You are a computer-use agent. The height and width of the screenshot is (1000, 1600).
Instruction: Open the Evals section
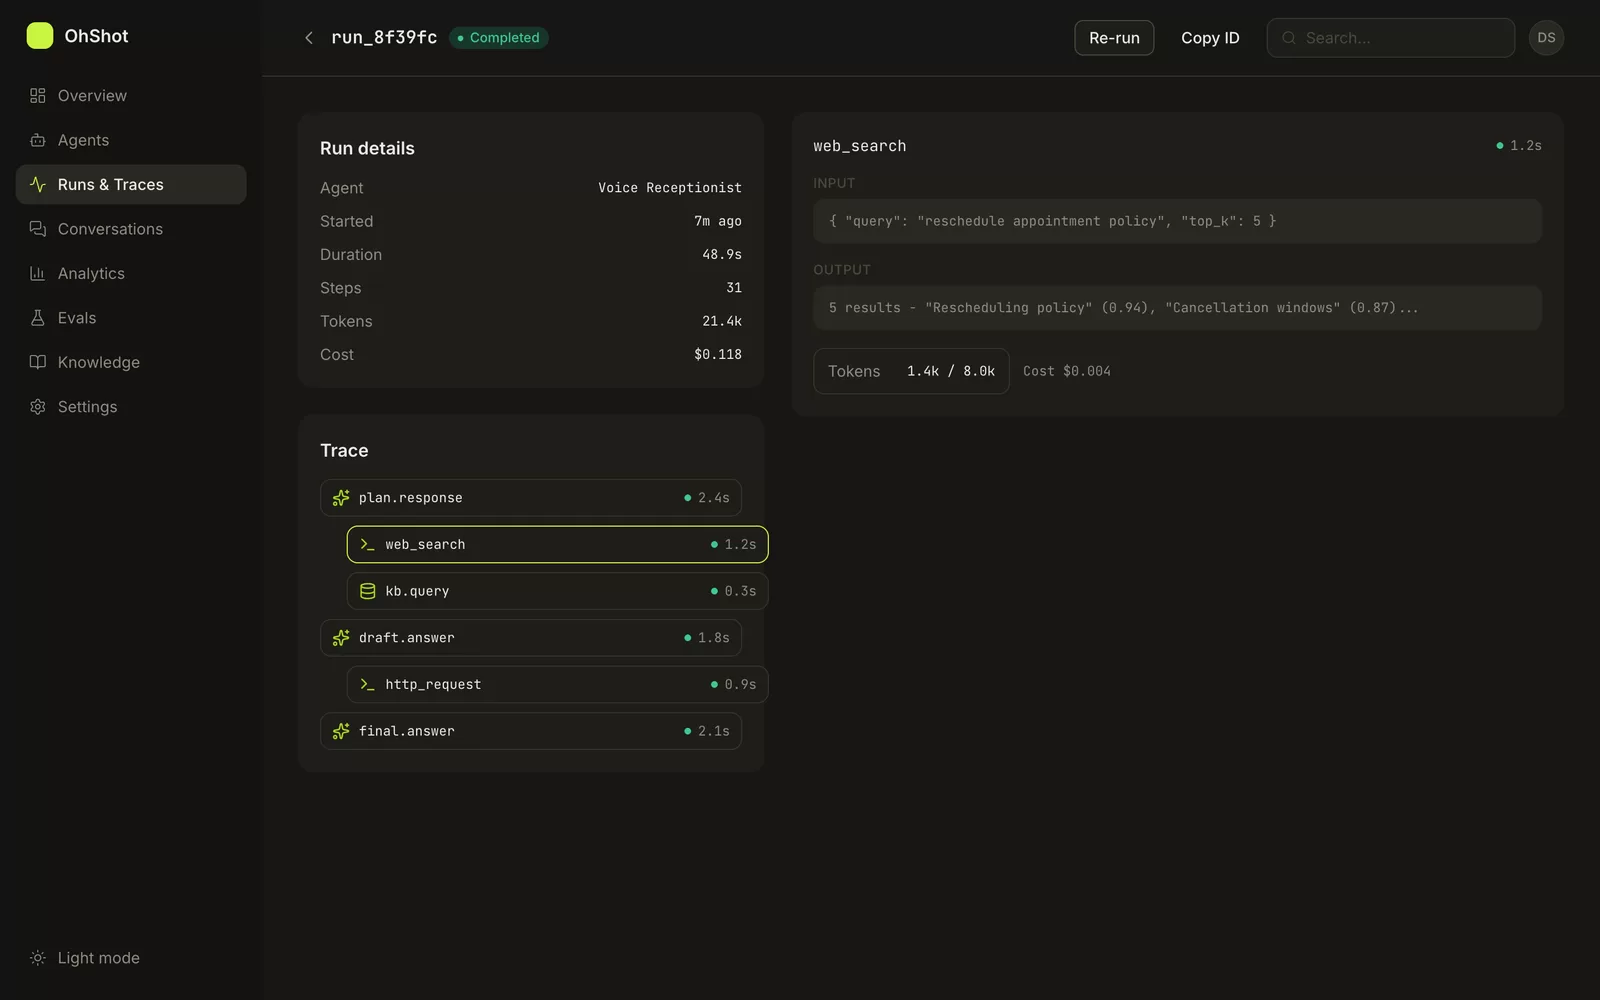[x=131, y=318]
